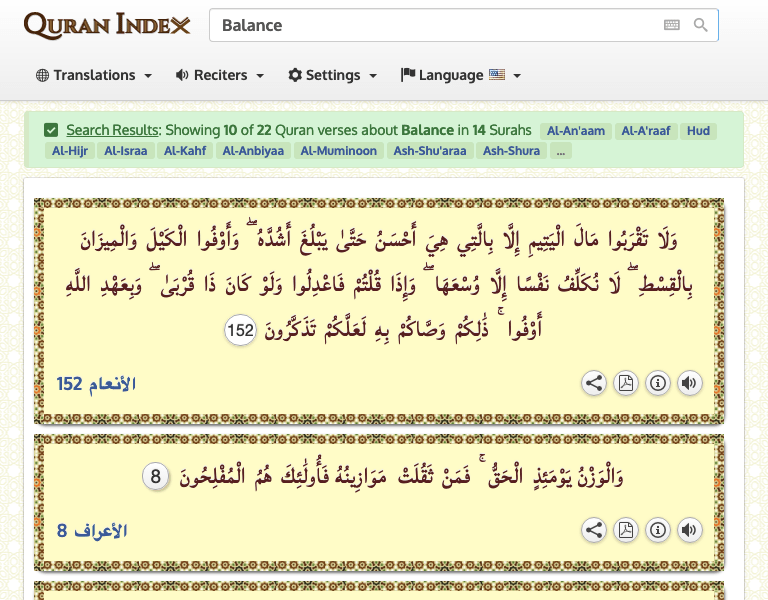The height and width of the screenshot is (600, 768).
Task: Play audio for verse Al-An'aam 152
Action: pyautogui.click(x=689, y=383)
